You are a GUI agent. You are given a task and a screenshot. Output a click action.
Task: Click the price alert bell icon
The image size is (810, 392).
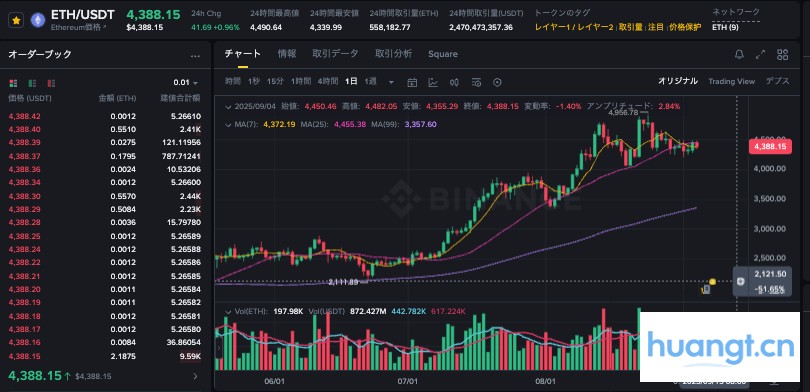[739, 55]
